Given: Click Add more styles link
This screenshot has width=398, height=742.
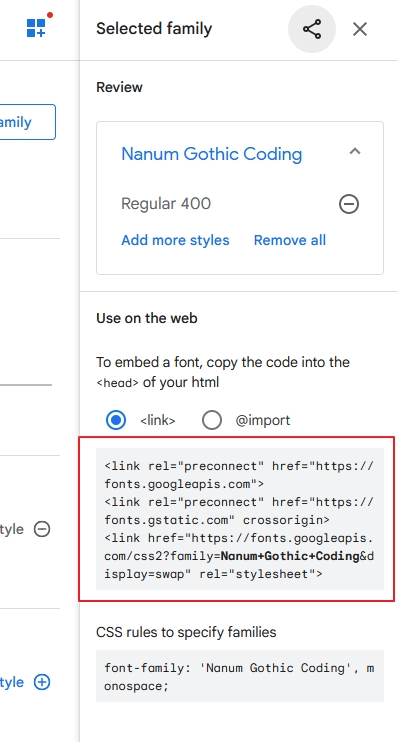Looking at the screenshot, I should click(175, 240).
